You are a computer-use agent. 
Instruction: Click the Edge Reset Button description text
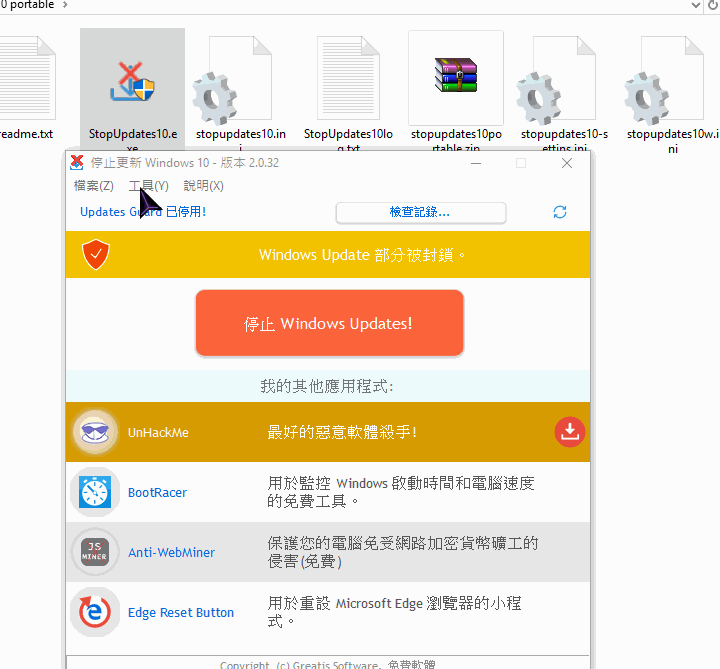pyautogui.click(x=394, y=612)
